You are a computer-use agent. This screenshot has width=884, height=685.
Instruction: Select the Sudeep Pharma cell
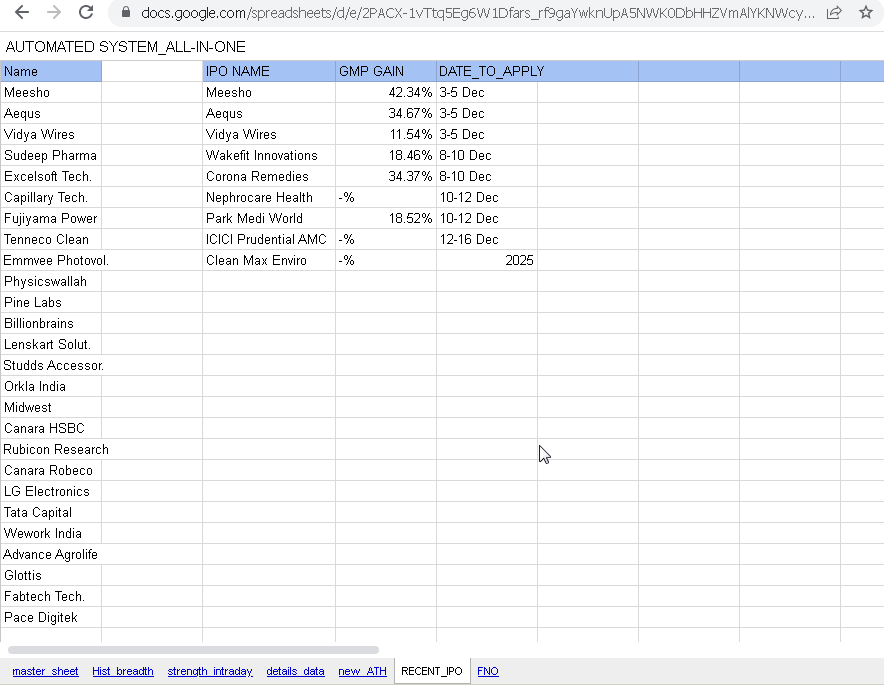click(x=51, y=156)
